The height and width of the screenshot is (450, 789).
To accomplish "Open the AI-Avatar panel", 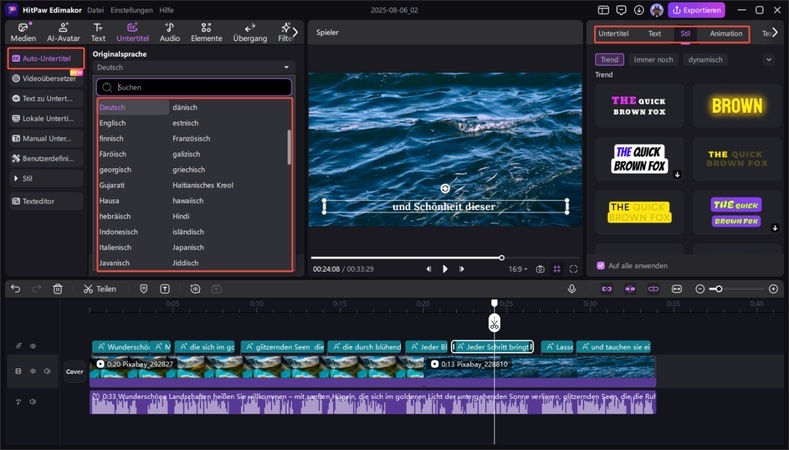I will 62,31.
